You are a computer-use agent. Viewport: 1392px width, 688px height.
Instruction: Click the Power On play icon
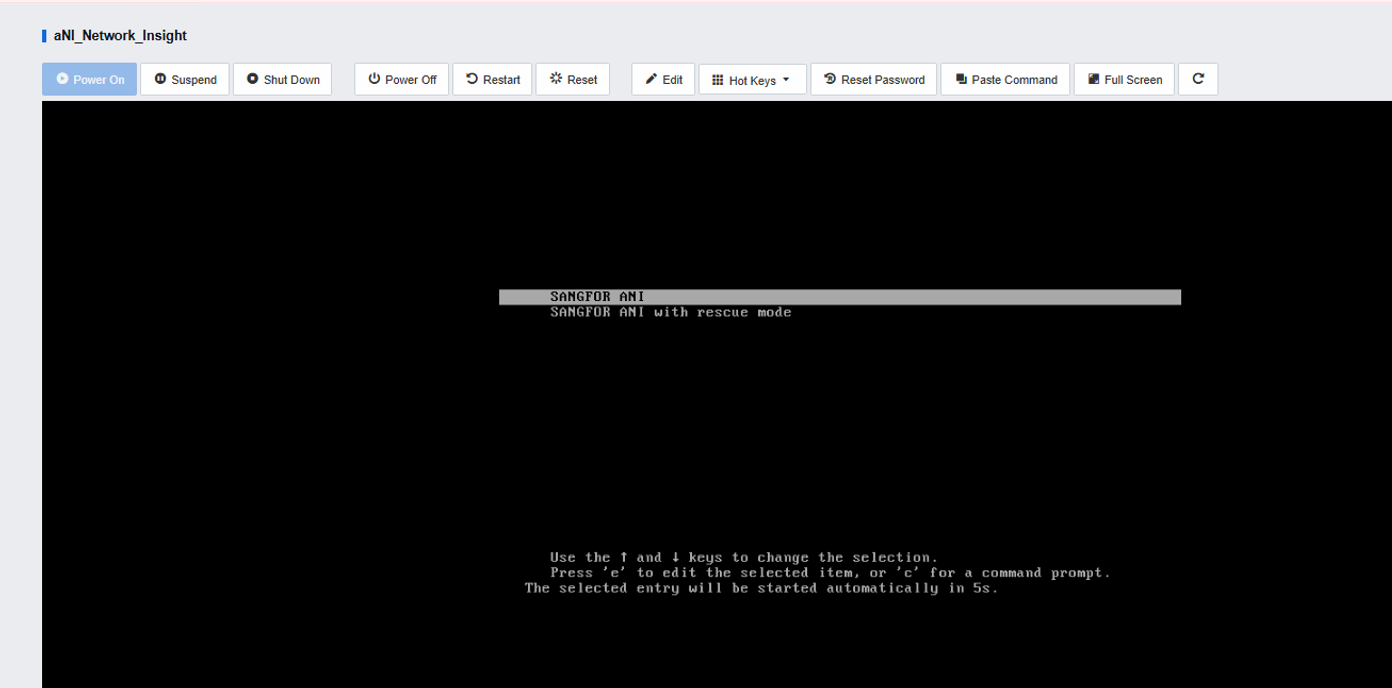coord(62,79)
